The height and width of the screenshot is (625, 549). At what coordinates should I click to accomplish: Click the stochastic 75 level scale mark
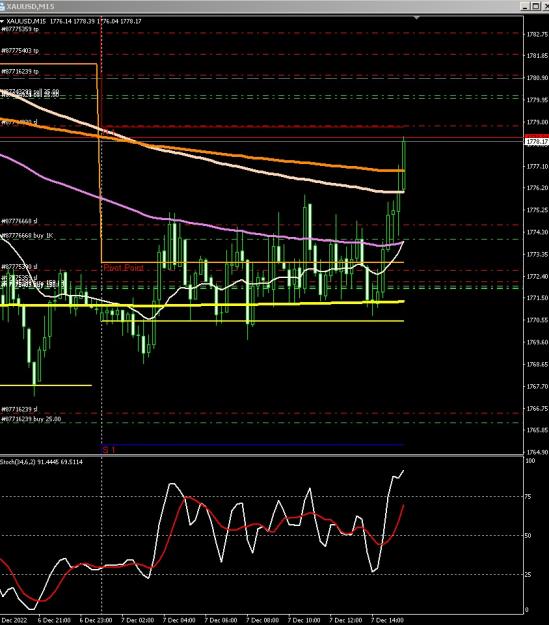click(x=528, y=496)
